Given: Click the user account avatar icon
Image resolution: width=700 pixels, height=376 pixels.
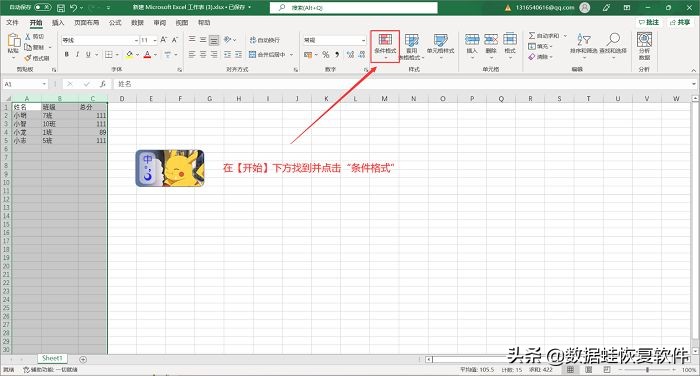Looking at the screenshot, I should (x=584, y=8).
